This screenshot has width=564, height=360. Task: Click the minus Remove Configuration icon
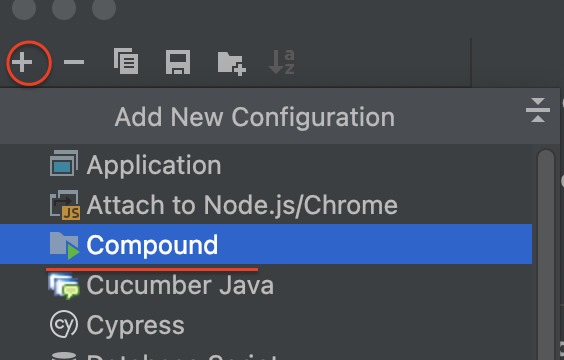click(x=74, y=62)
